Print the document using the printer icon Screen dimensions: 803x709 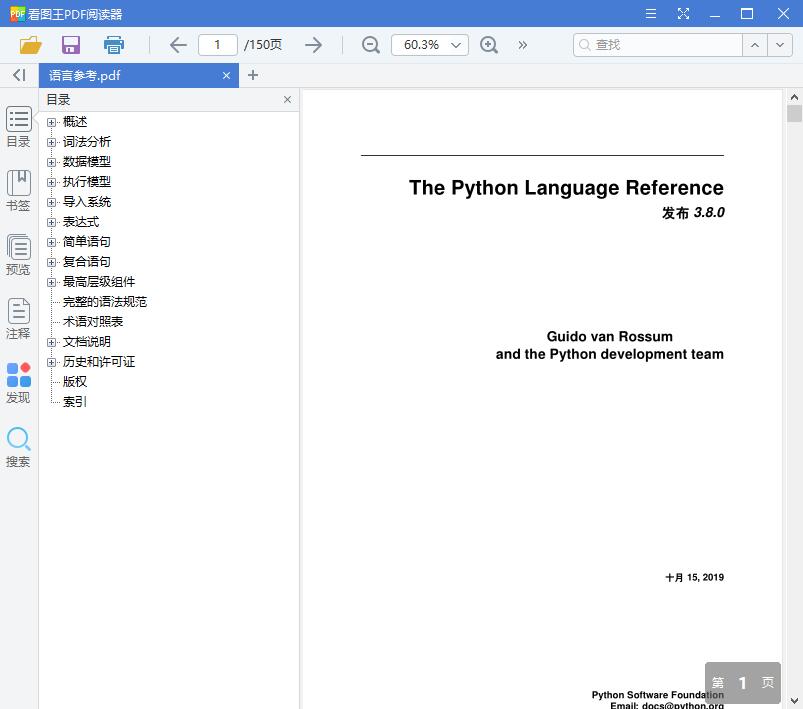tap(113, 44)
